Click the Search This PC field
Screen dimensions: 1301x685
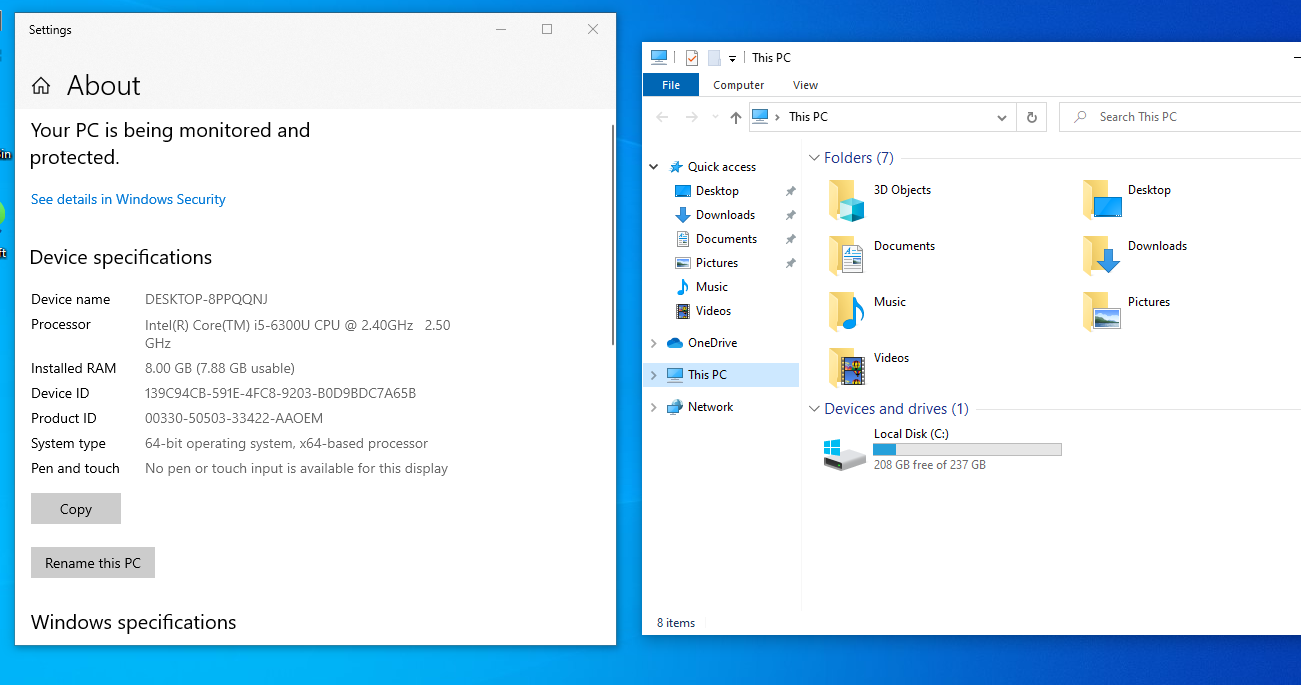tap(1180, 117)
